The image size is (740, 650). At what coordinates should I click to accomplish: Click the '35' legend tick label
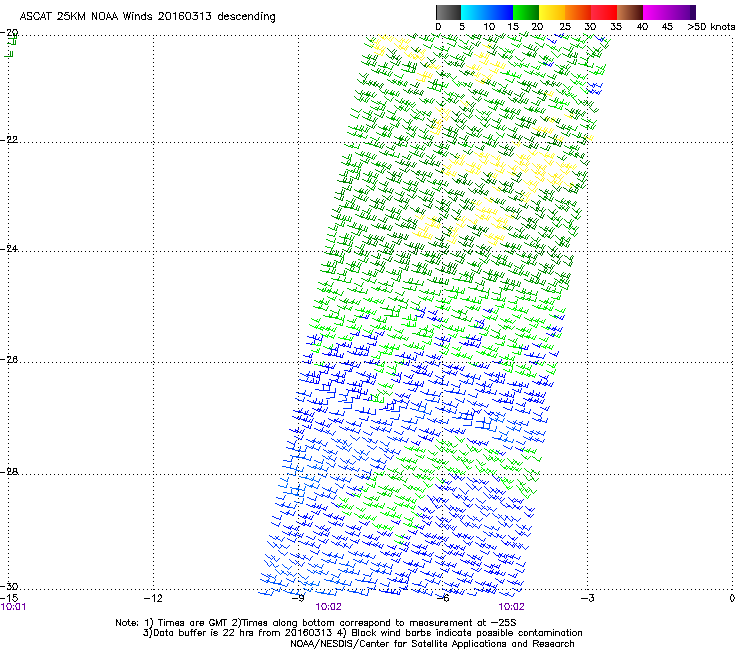[x=616, y=27]
